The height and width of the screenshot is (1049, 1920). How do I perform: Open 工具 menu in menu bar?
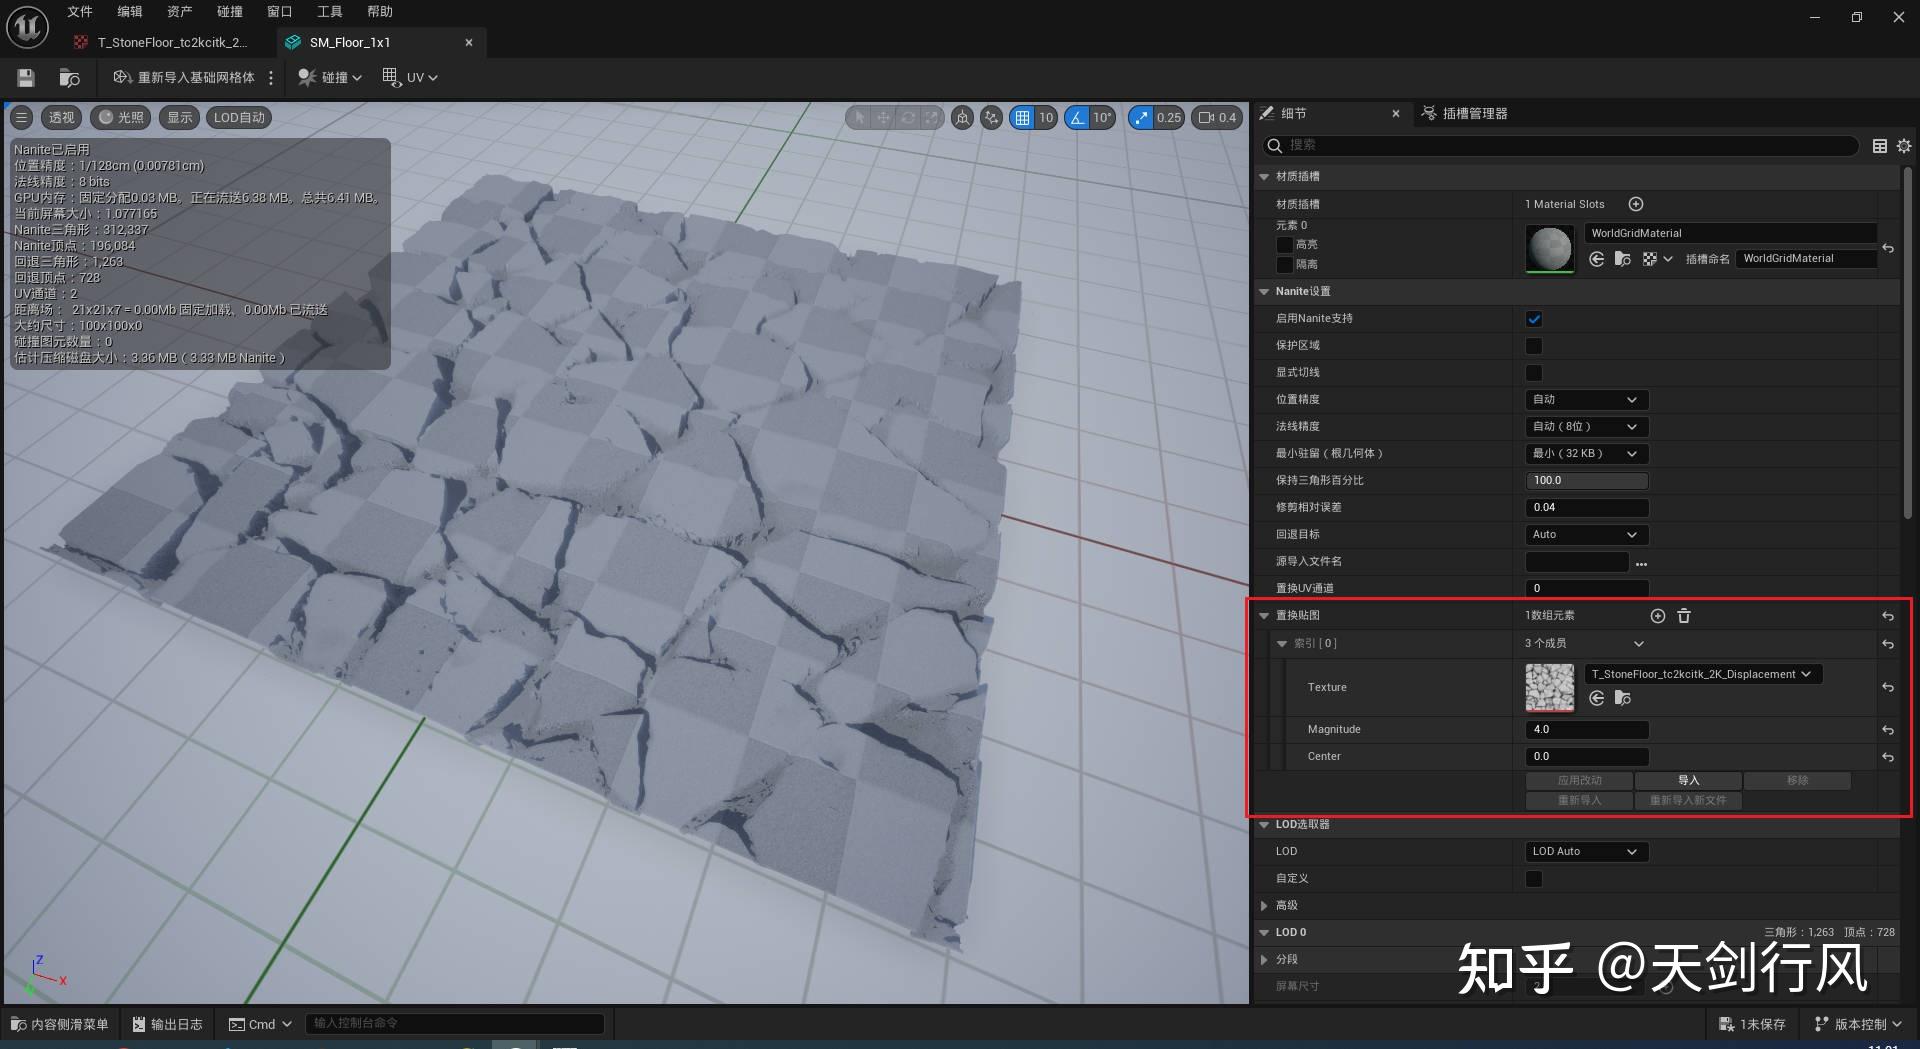(329, 12)
